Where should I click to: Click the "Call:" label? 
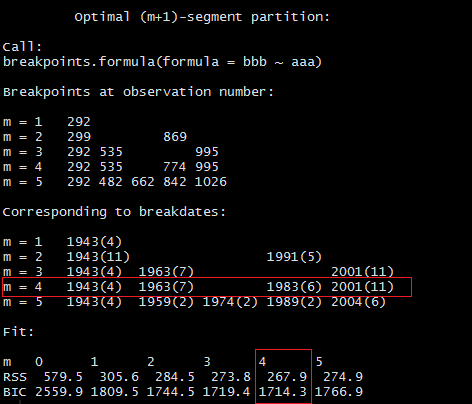[22, 47]
